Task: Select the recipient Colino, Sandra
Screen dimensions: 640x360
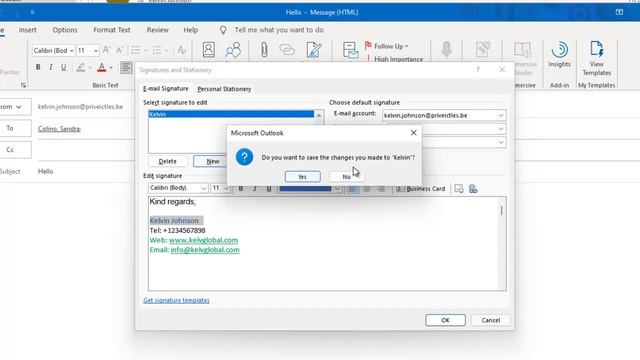Action: [x=59, y=129]
